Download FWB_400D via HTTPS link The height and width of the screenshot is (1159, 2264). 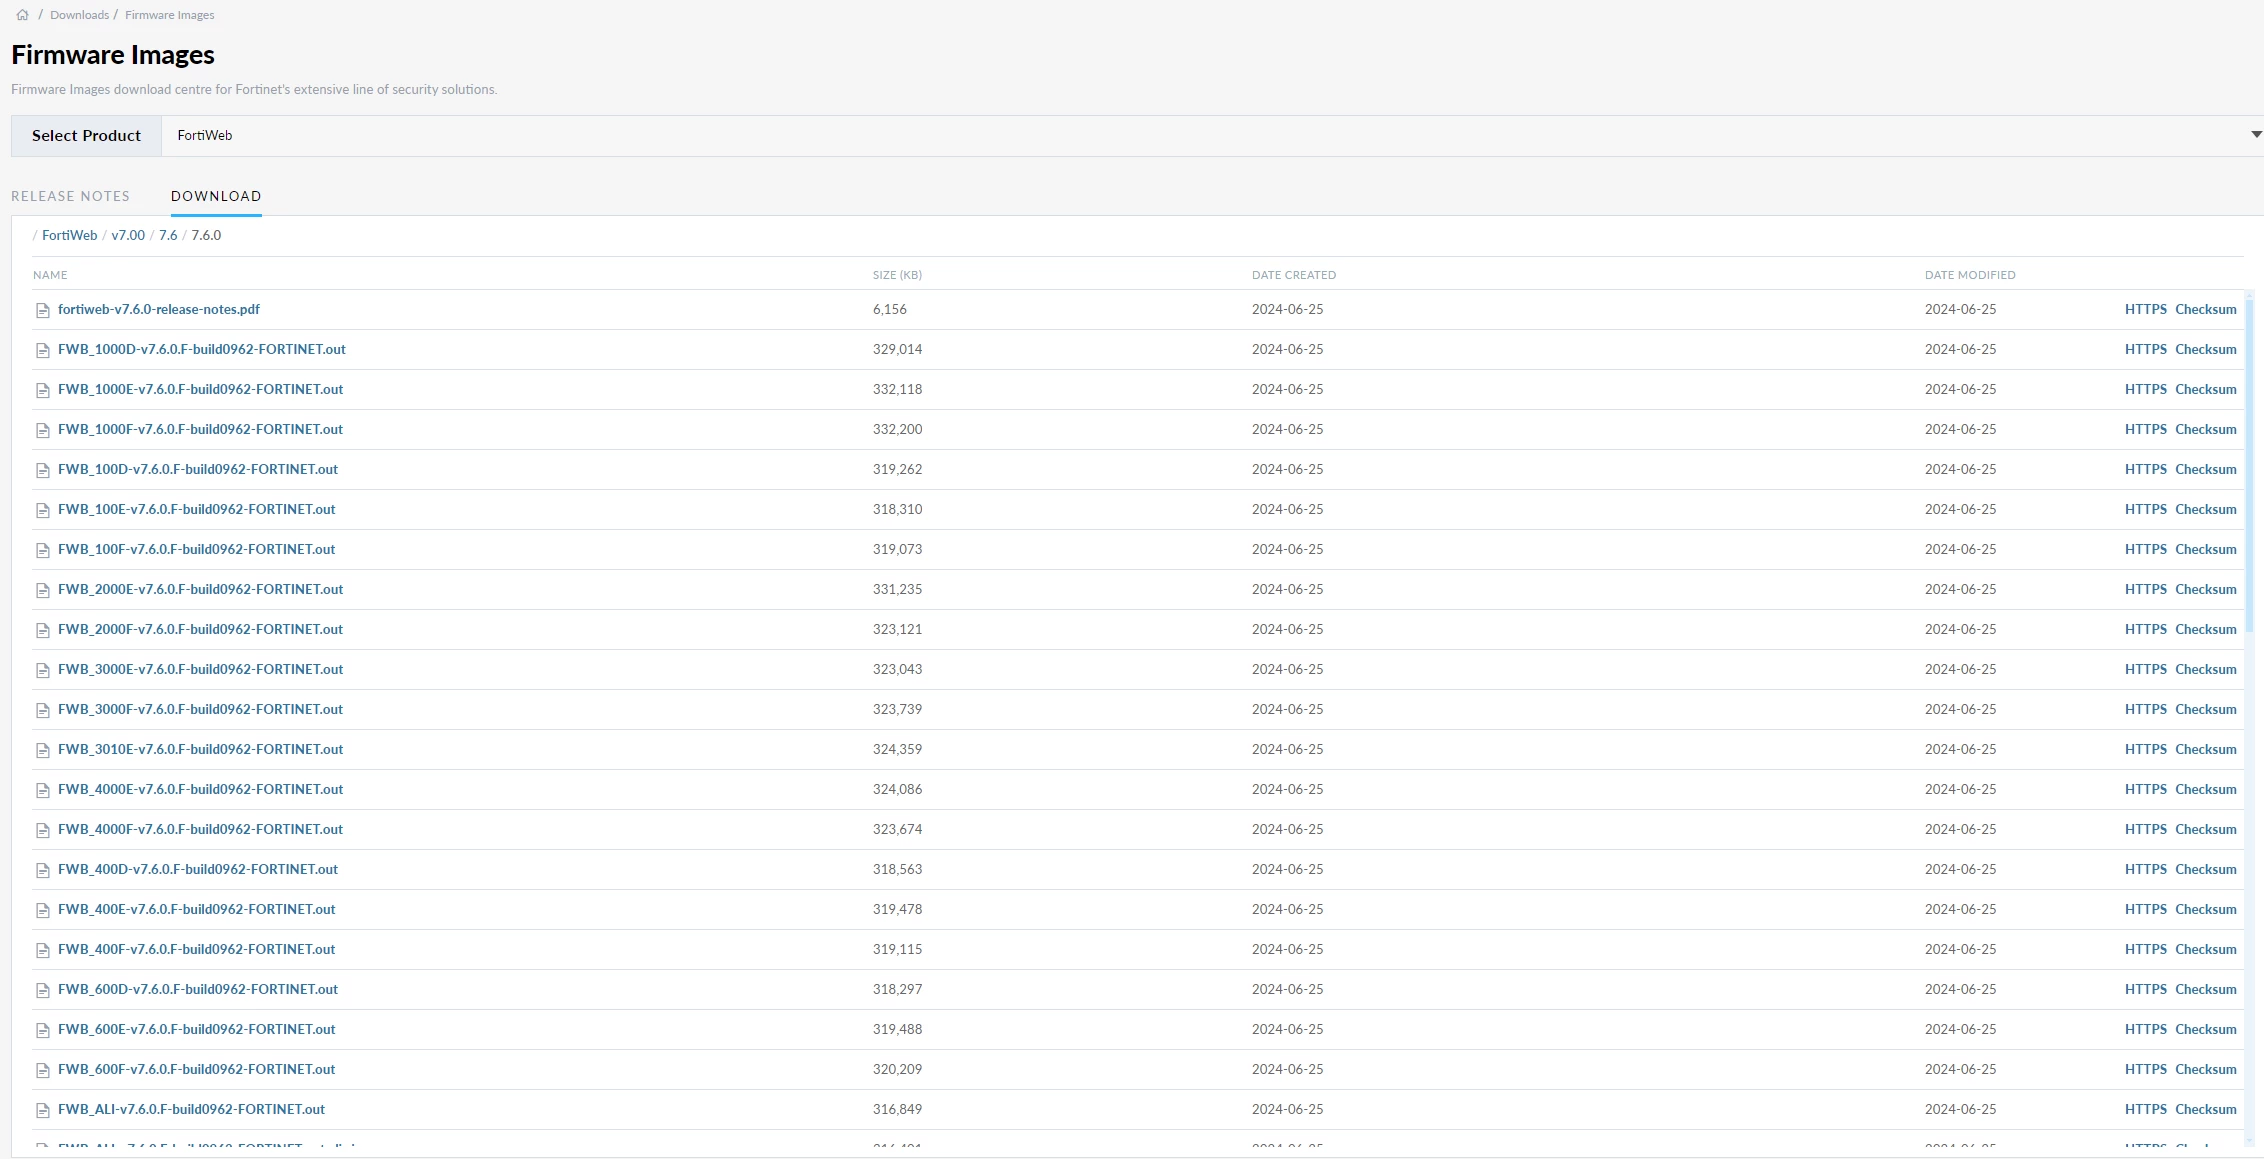click(2146, 869)
